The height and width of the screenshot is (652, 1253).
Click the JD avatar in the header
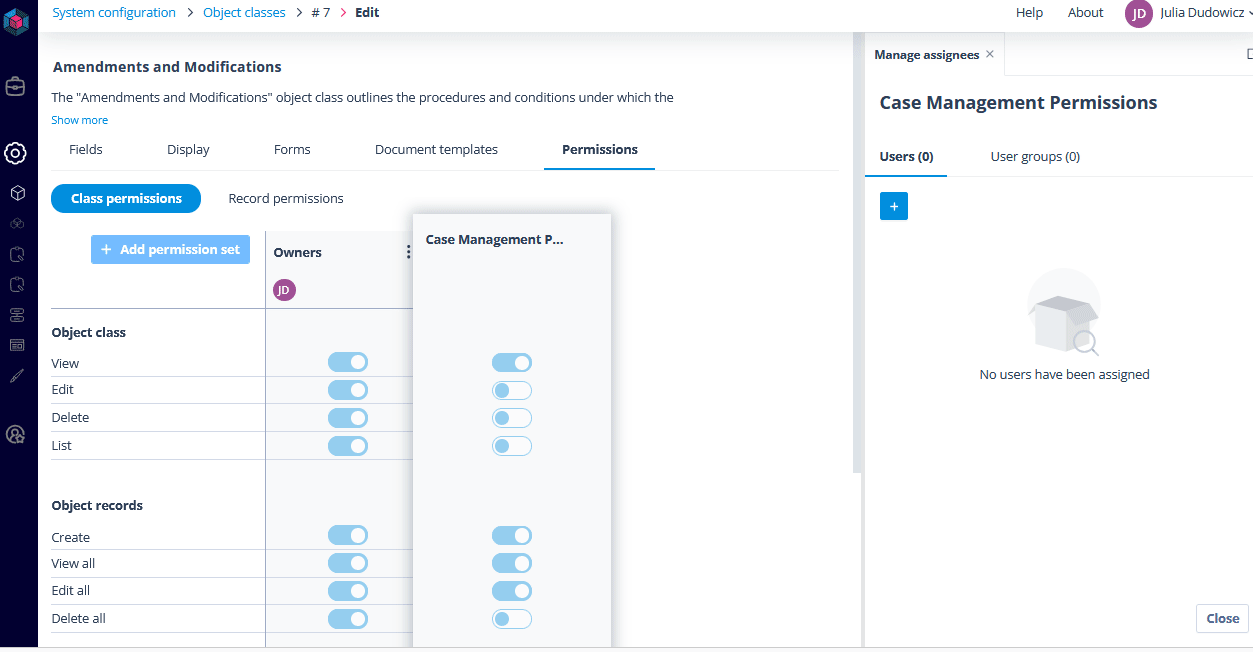coord(1139,13)
